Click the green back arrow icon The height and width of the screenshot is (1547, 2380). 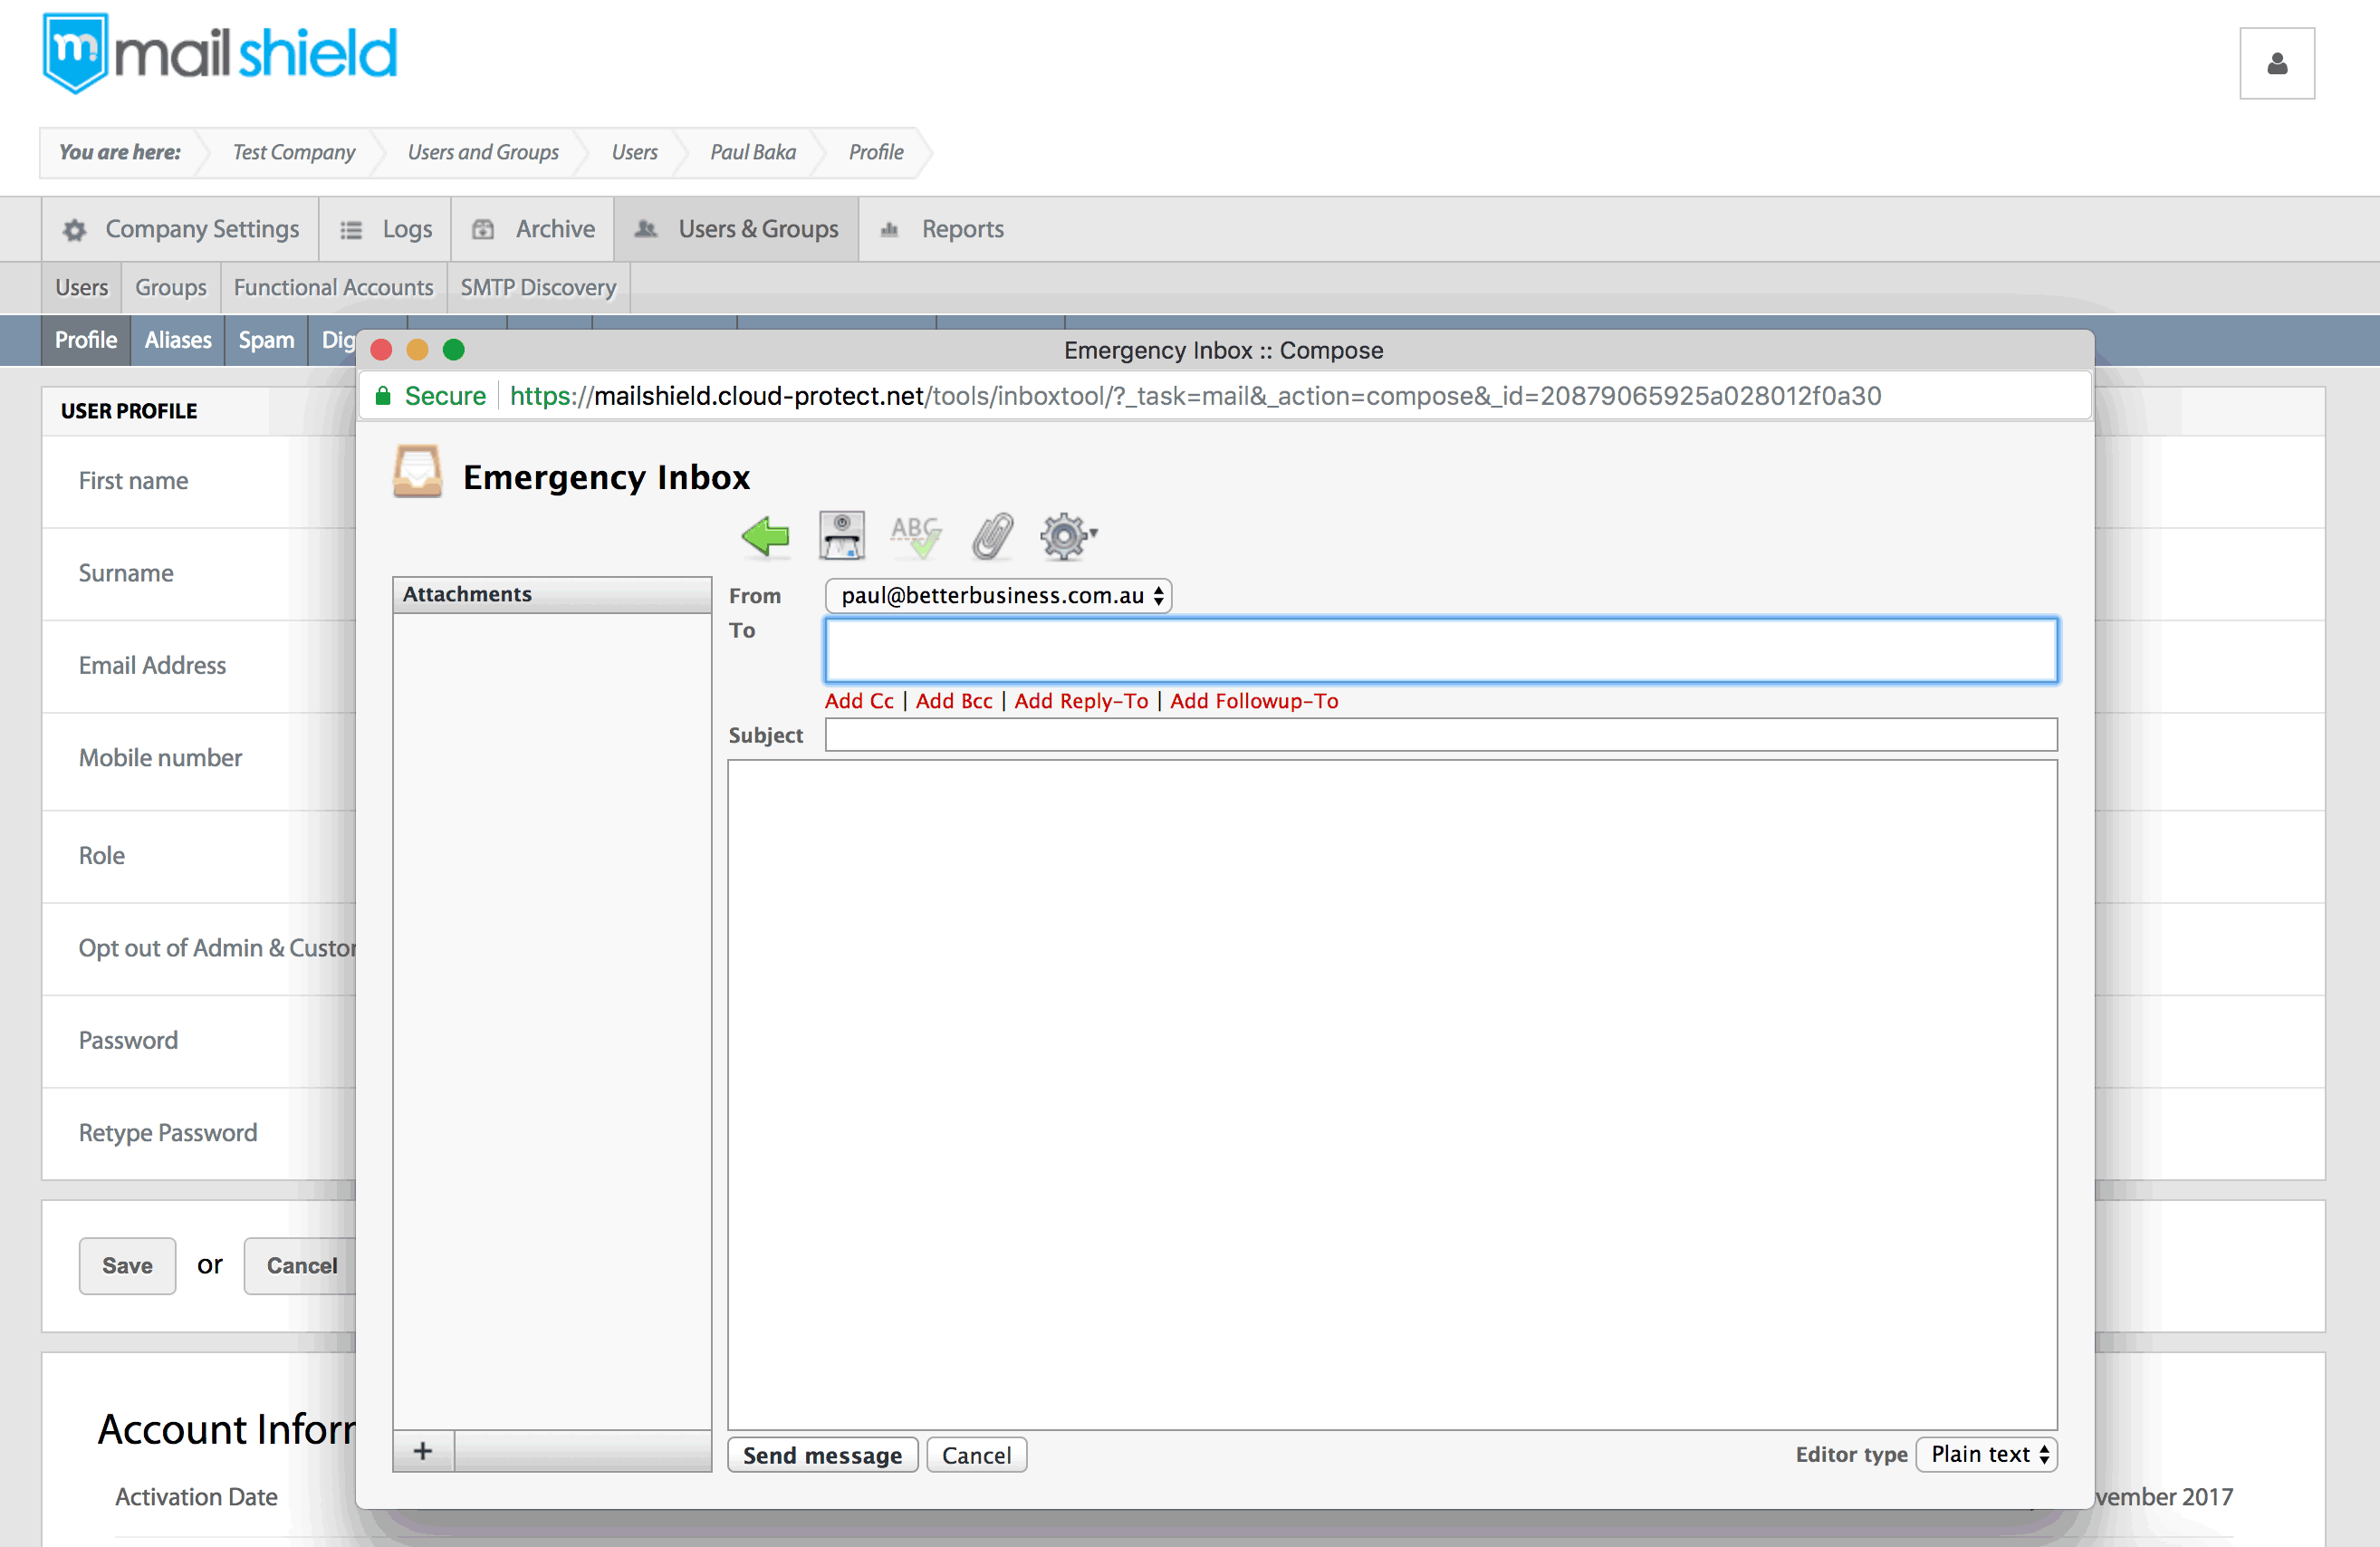765,536
